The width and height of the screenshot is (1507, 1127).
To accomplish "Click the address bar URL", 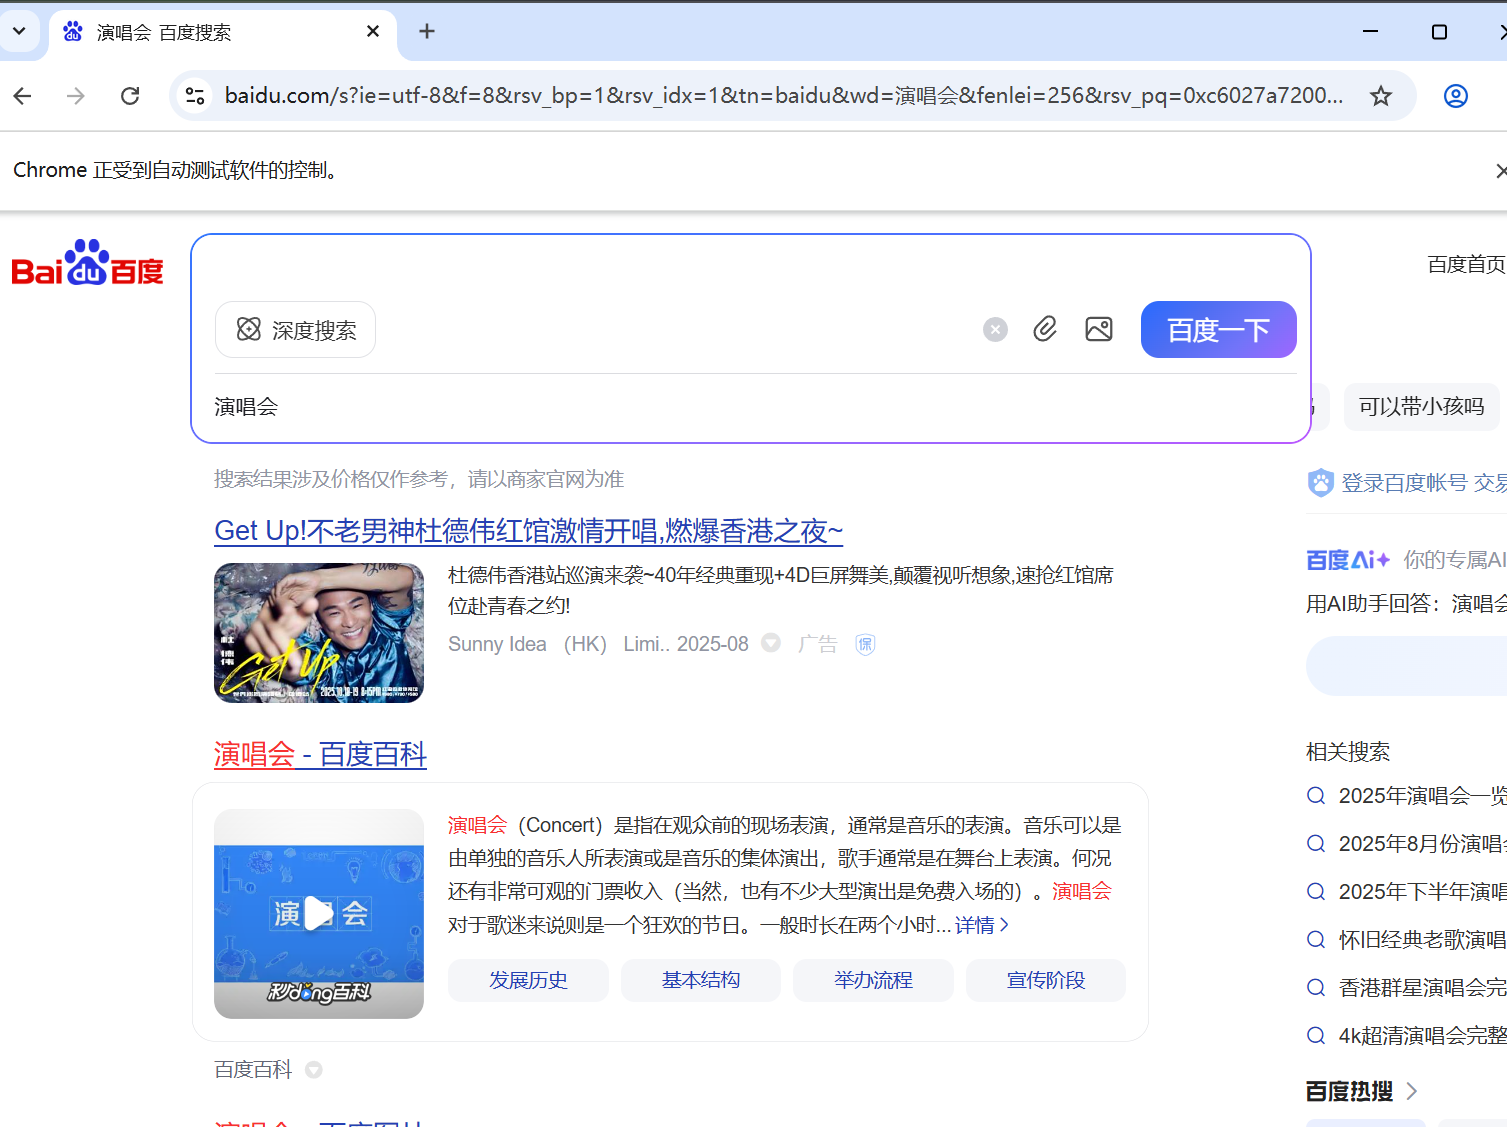I will click(x=784, y=96).
